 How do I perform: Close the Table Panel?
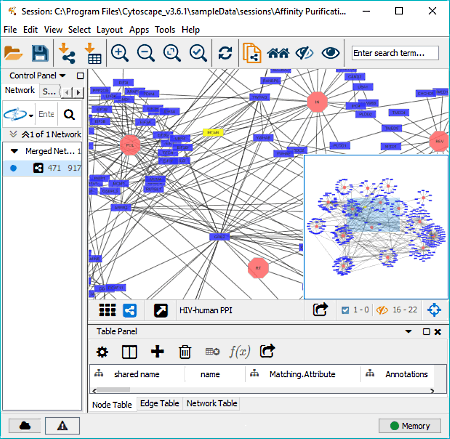(x=438, y=332)
